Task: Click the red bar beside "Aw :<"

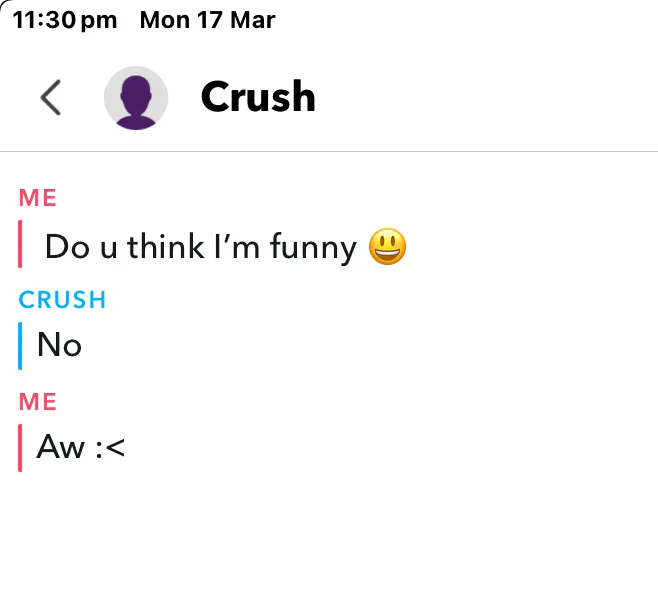Action: [x=20, y=447]
